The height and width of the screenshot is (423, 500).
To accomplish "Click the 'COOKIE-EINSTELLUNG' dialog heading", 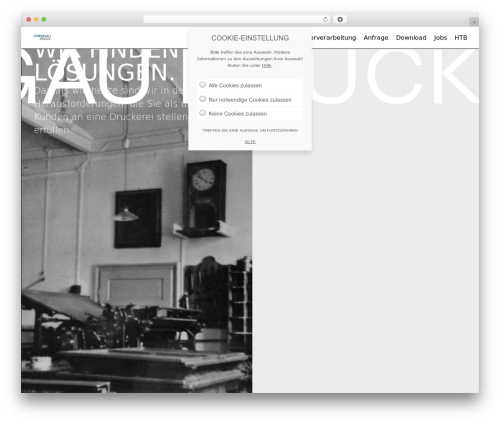I will pyautogui.click(x=250, y=38).
